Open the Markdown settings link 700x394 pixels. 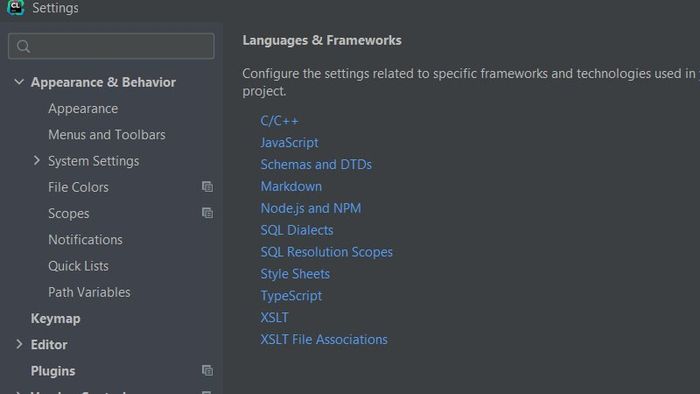pyautogui.click(x=291, y=187)
